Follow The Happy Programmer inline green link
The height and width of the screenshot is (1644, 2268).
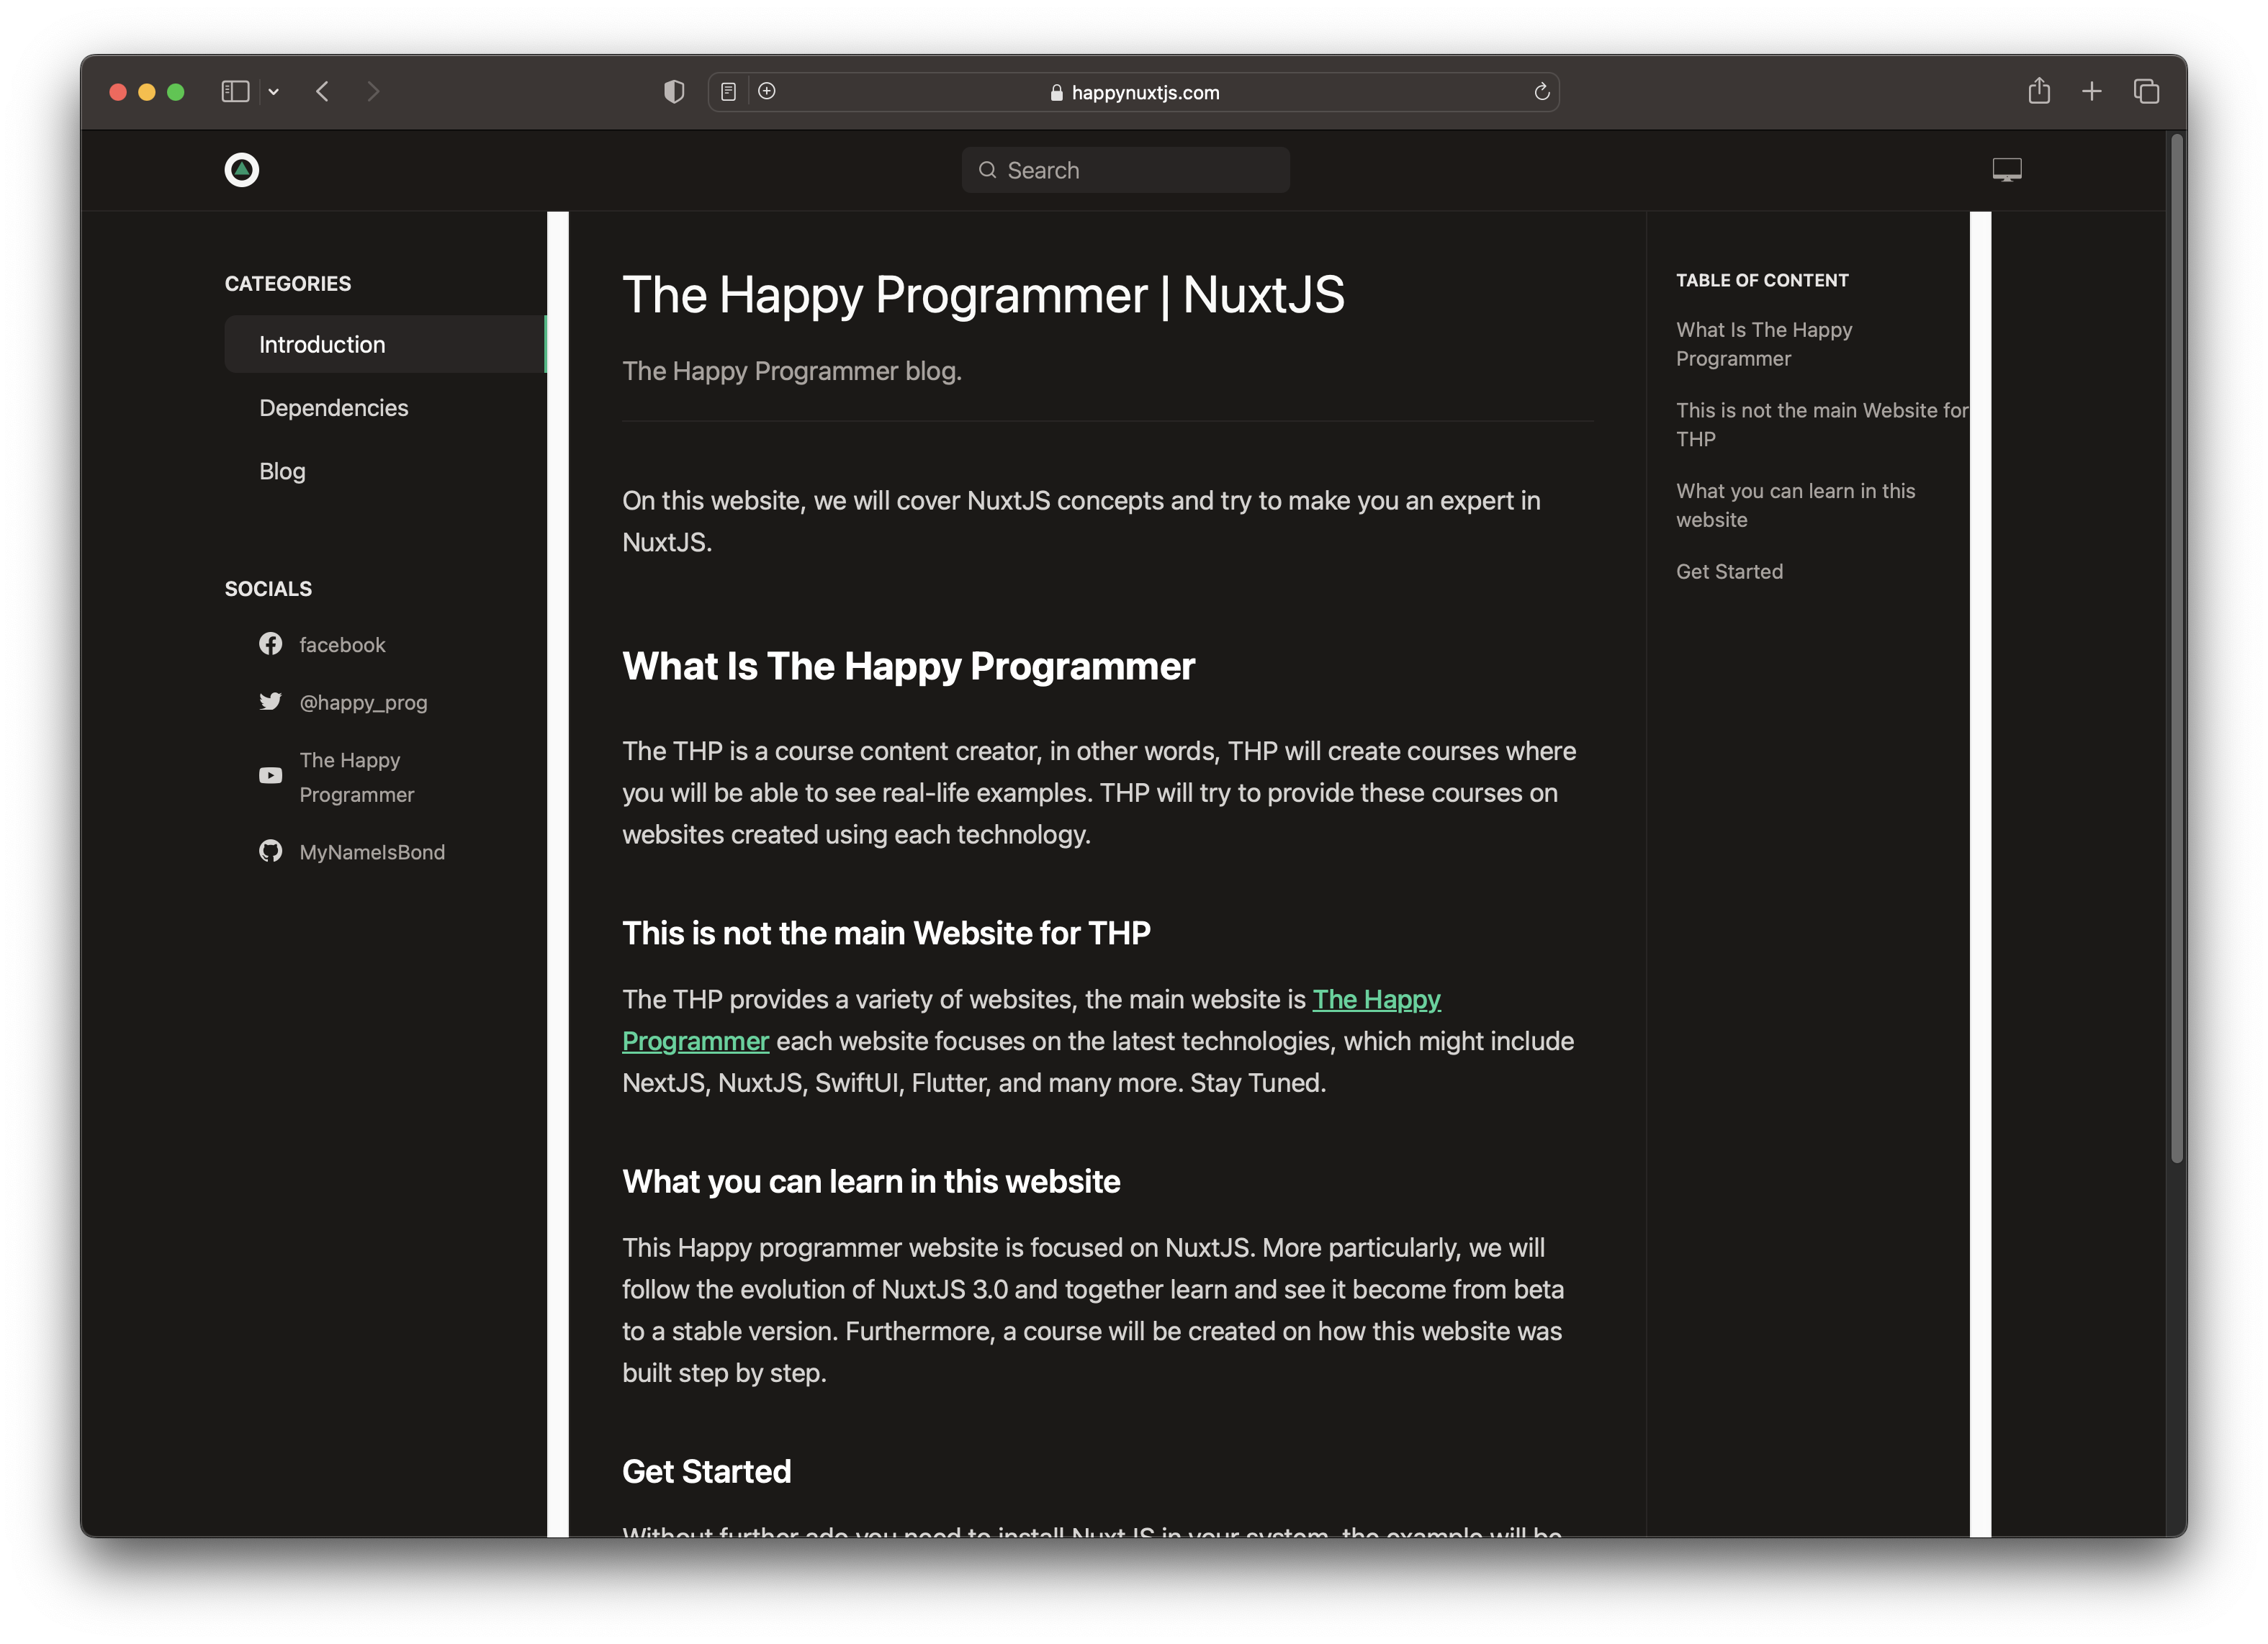[x=1376, y=999]
